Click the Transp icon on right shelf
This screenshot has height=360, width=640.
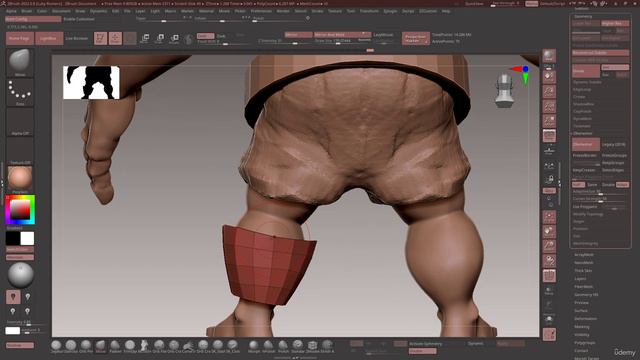tap(549, 291)
